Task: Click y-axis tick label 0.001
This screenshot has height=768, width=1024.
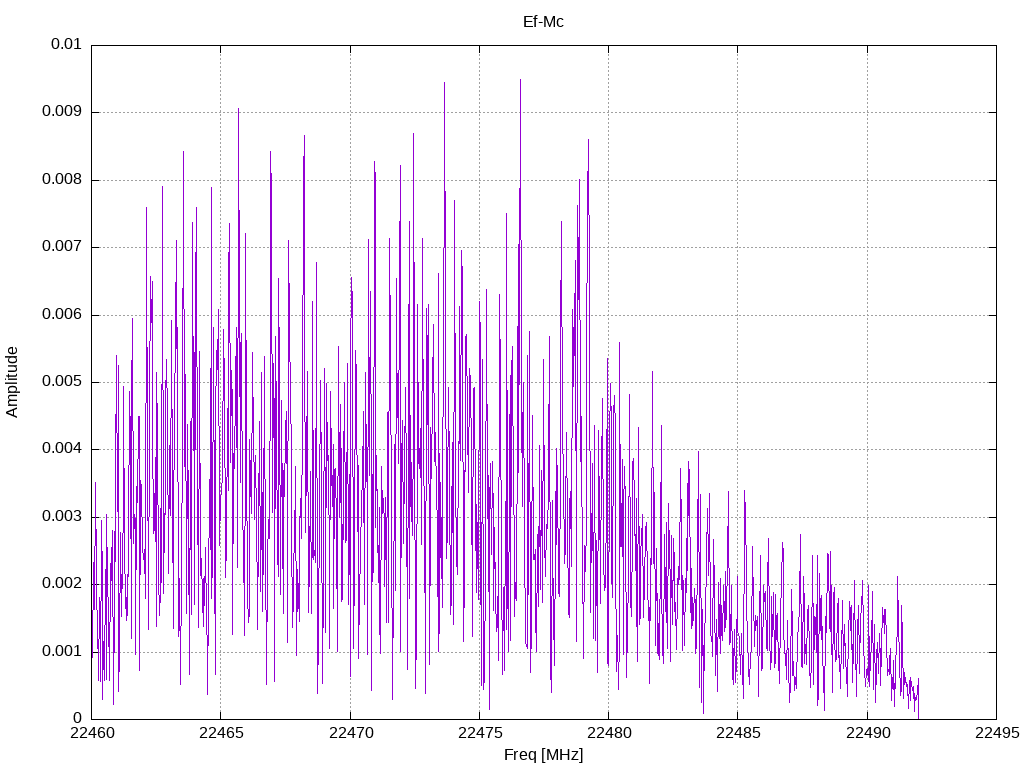Action: pos(62,651)
